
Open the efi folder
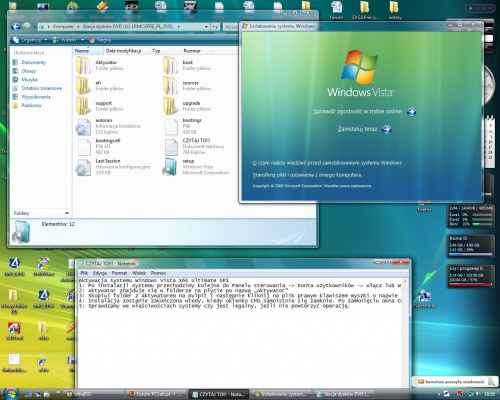coord(100,85)
